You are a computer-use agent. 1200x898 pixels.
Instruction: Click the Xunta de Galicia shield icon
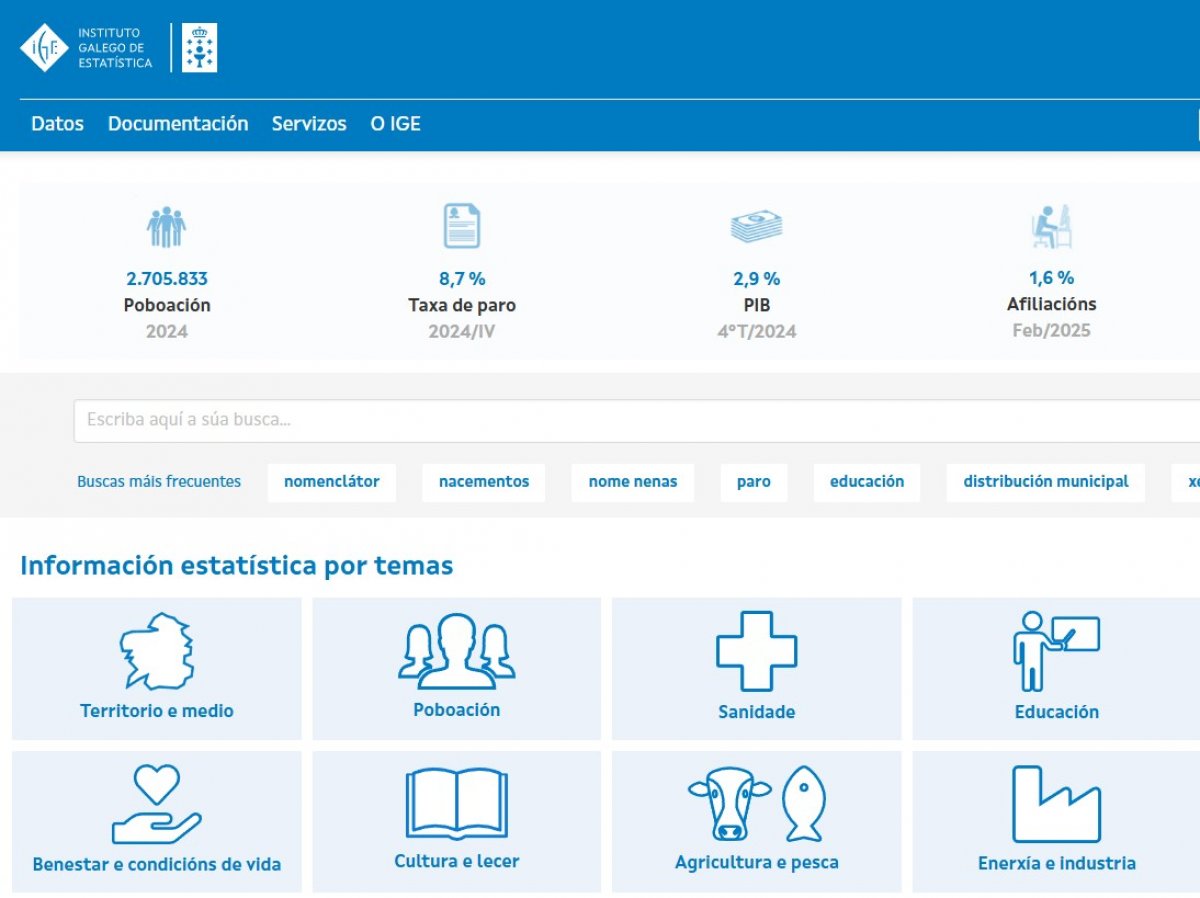pos(199,48)
